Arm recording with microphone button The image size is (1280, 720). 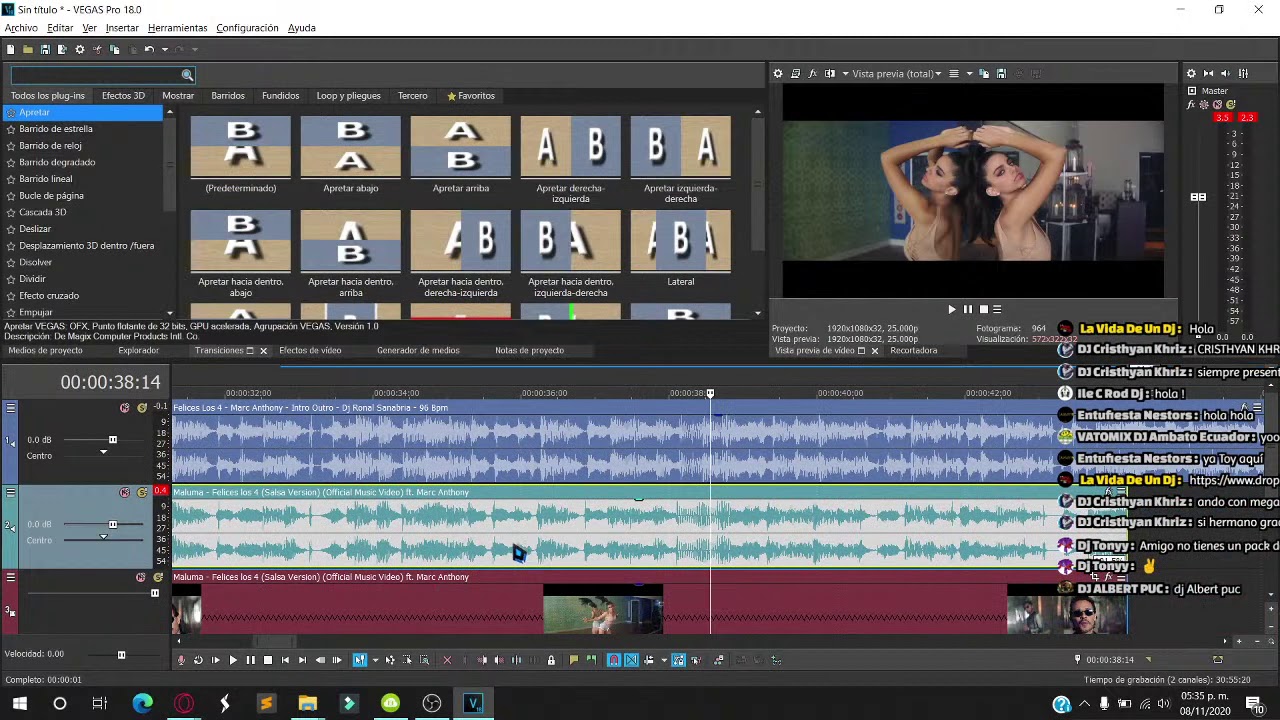[181, 660]
